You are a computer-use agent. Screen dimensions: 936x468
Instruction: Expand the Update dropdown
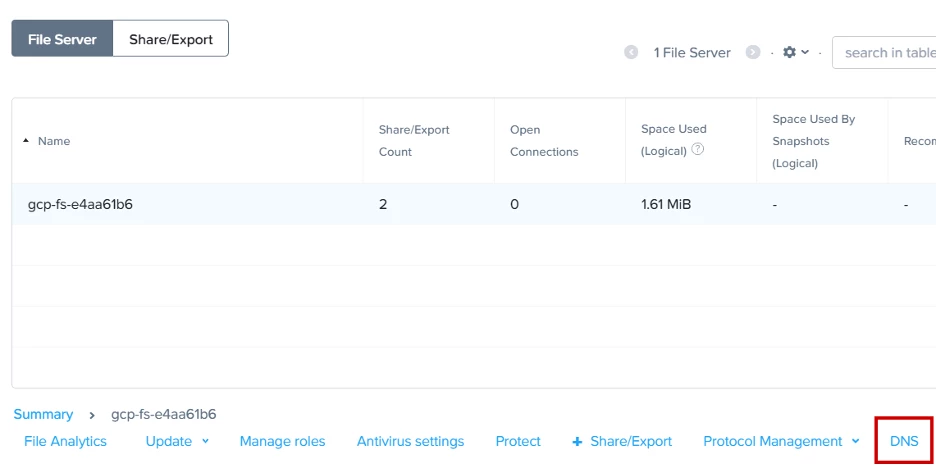tap(177, 442)
